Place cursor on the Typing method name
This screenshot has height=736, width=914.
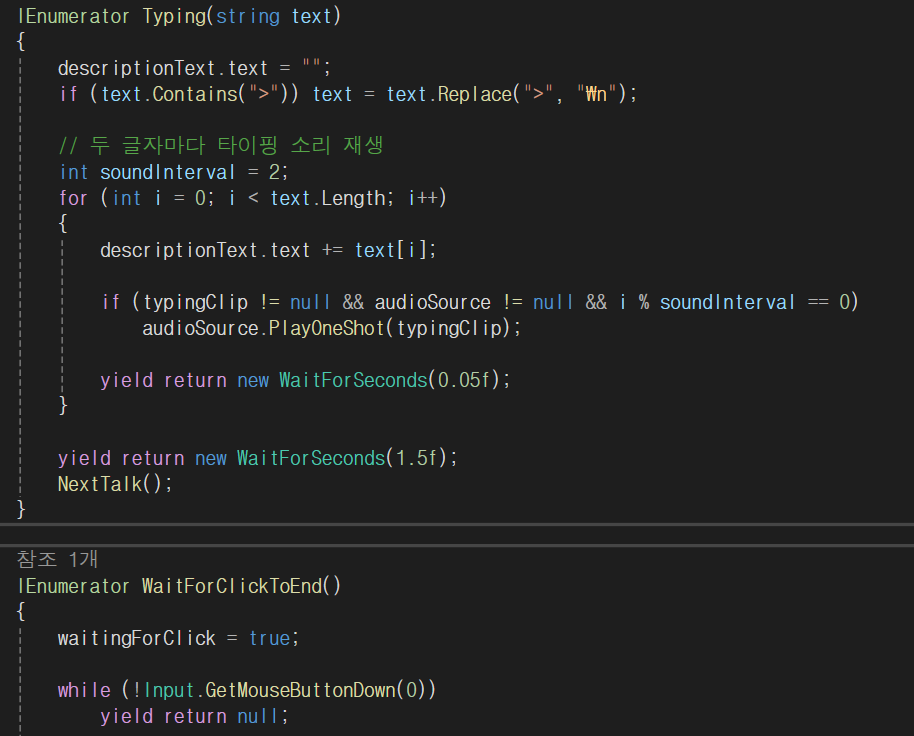pos(174,16)
